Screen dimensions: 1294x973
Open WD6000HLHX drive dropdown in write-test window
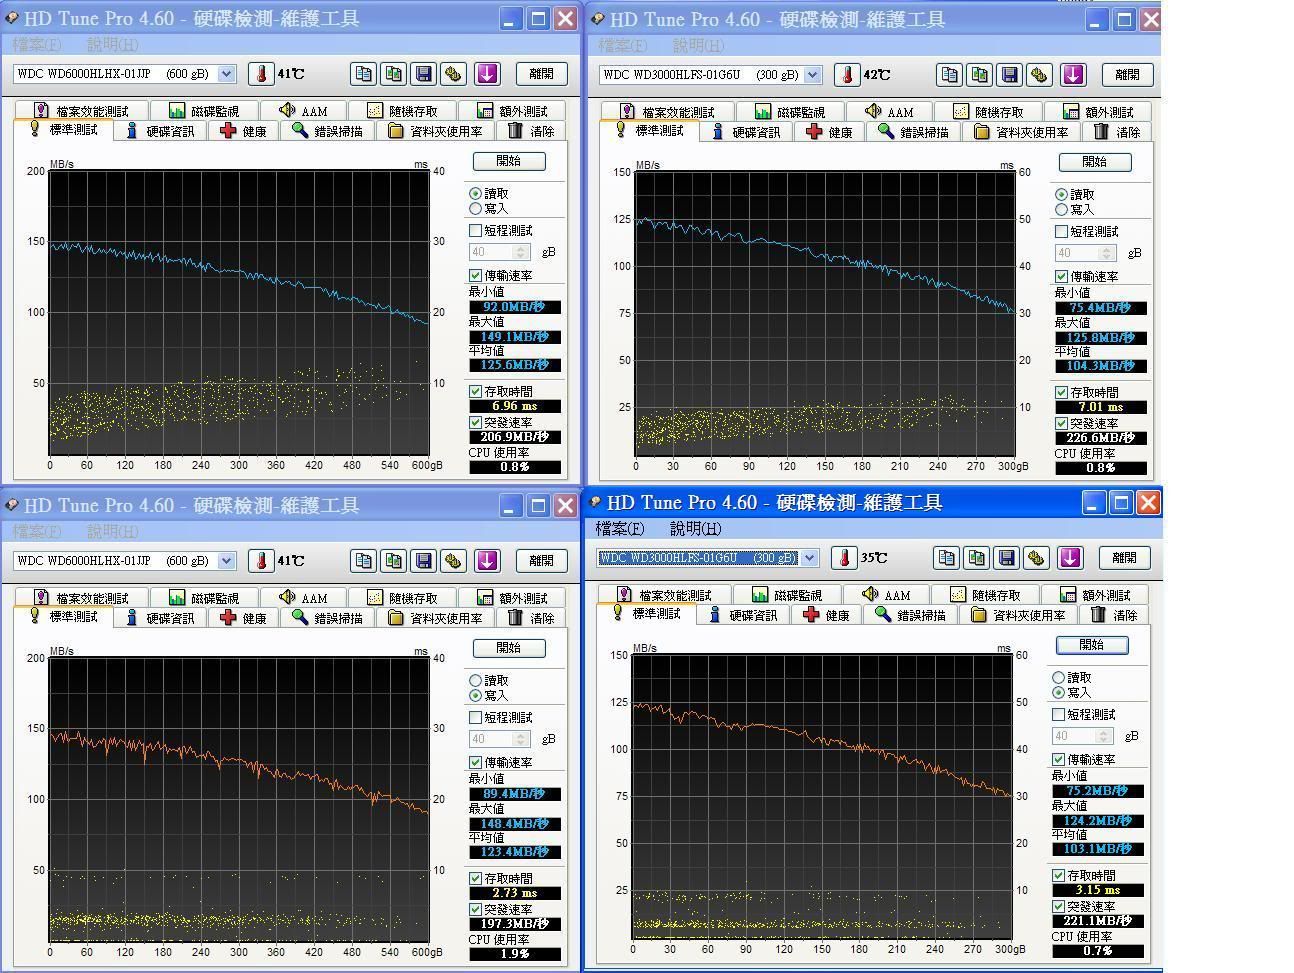[x=226, y=560]
